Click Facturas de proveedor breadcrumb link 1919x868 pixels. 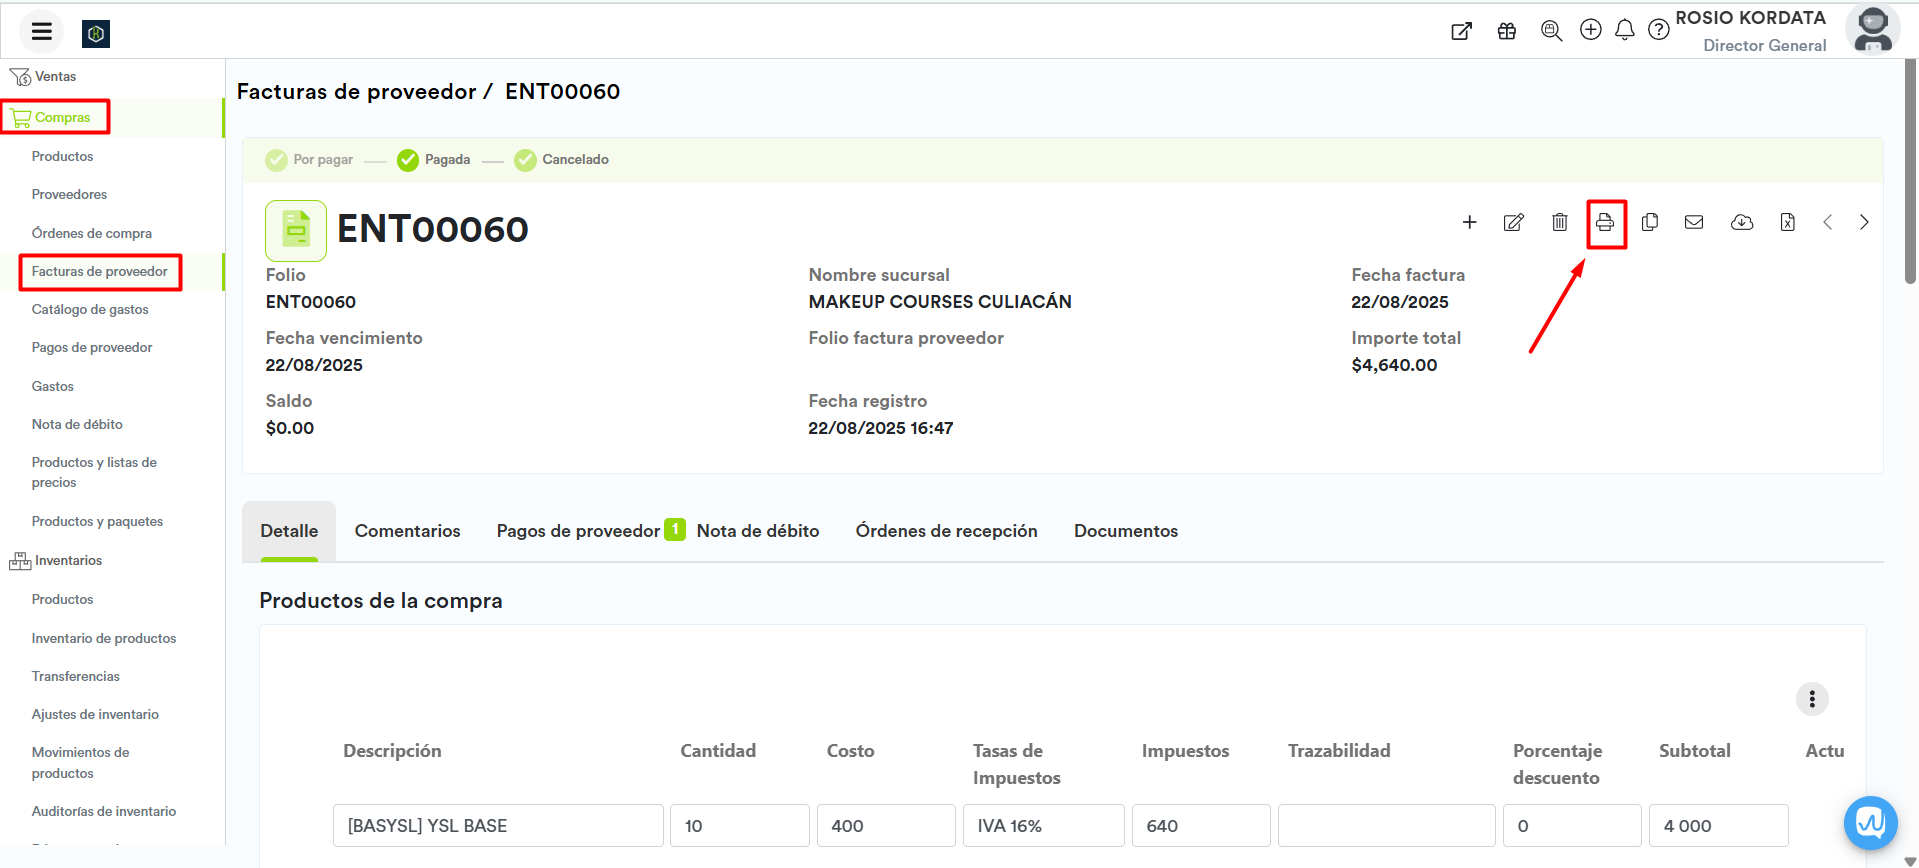click(356, 92)
